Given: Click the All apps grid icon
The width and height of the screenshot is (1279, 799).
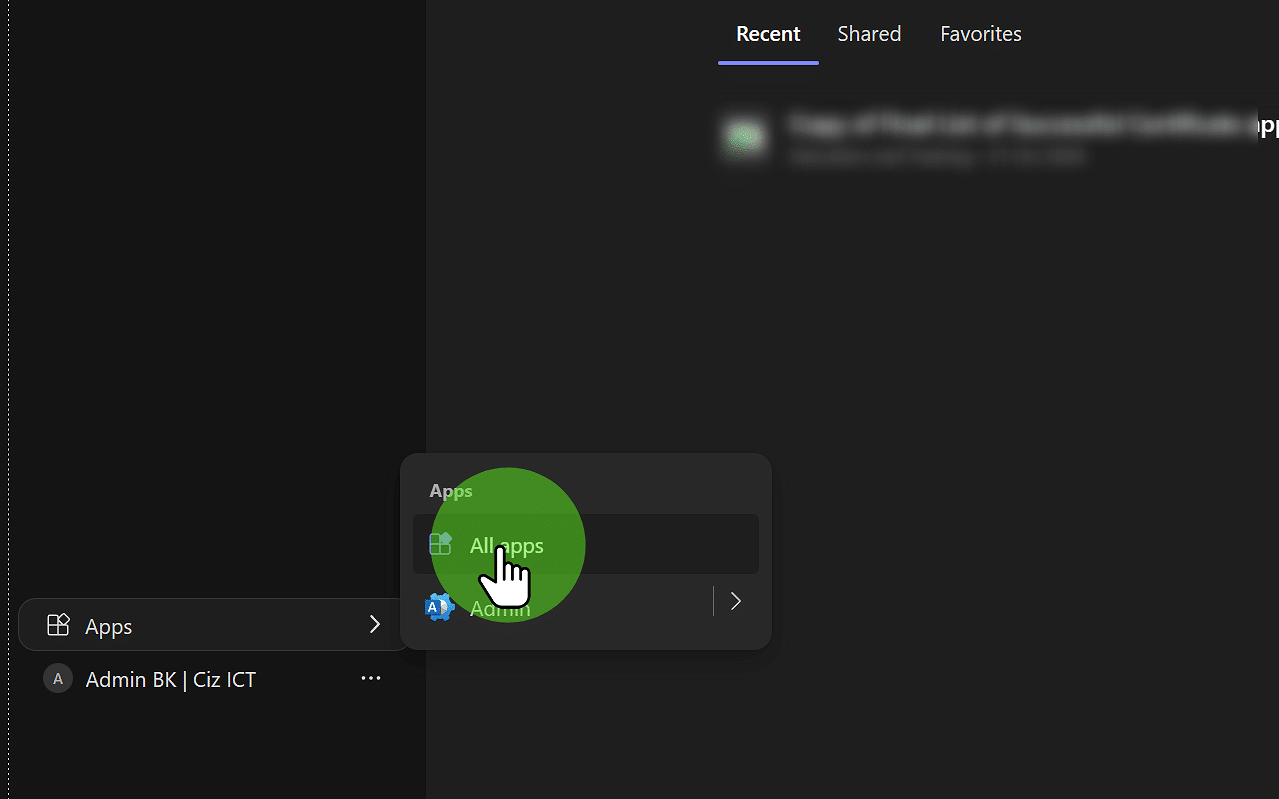Looking at the screenshot, I should 440,543.
